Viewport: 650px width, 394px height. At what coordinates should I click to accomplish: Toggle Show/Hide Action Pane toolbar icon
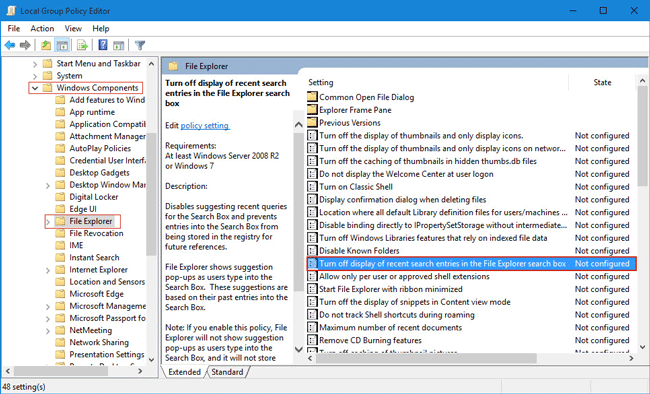tap(119, 45)
